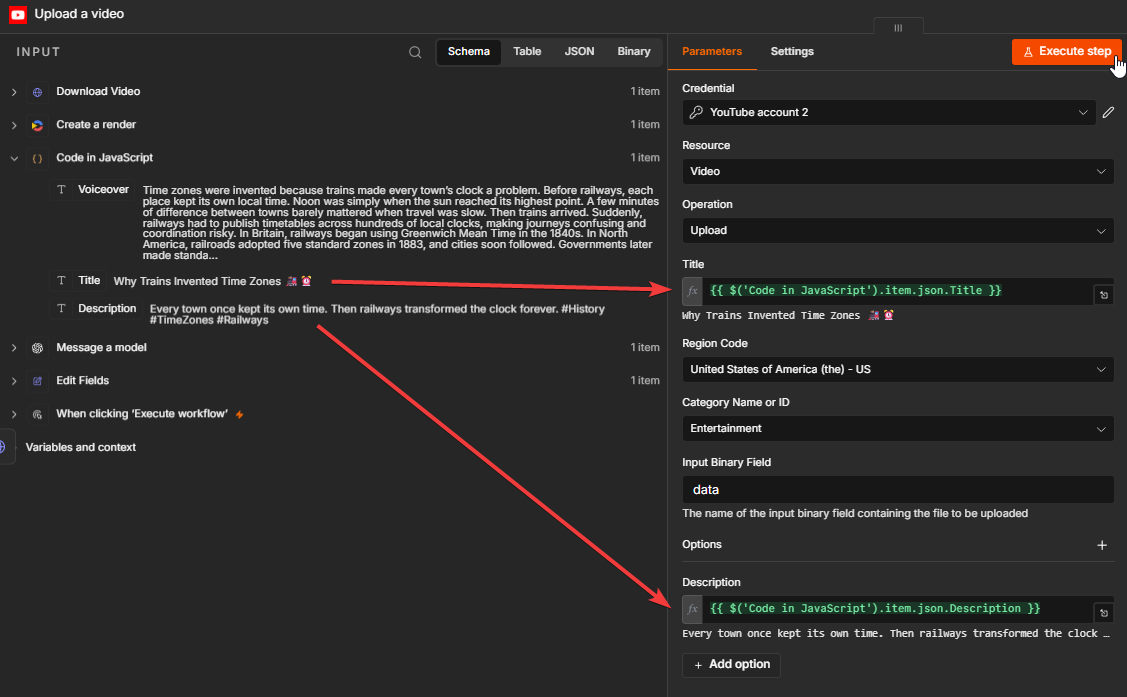Click the '1 item' count for Edit Fields

point(645,381)
